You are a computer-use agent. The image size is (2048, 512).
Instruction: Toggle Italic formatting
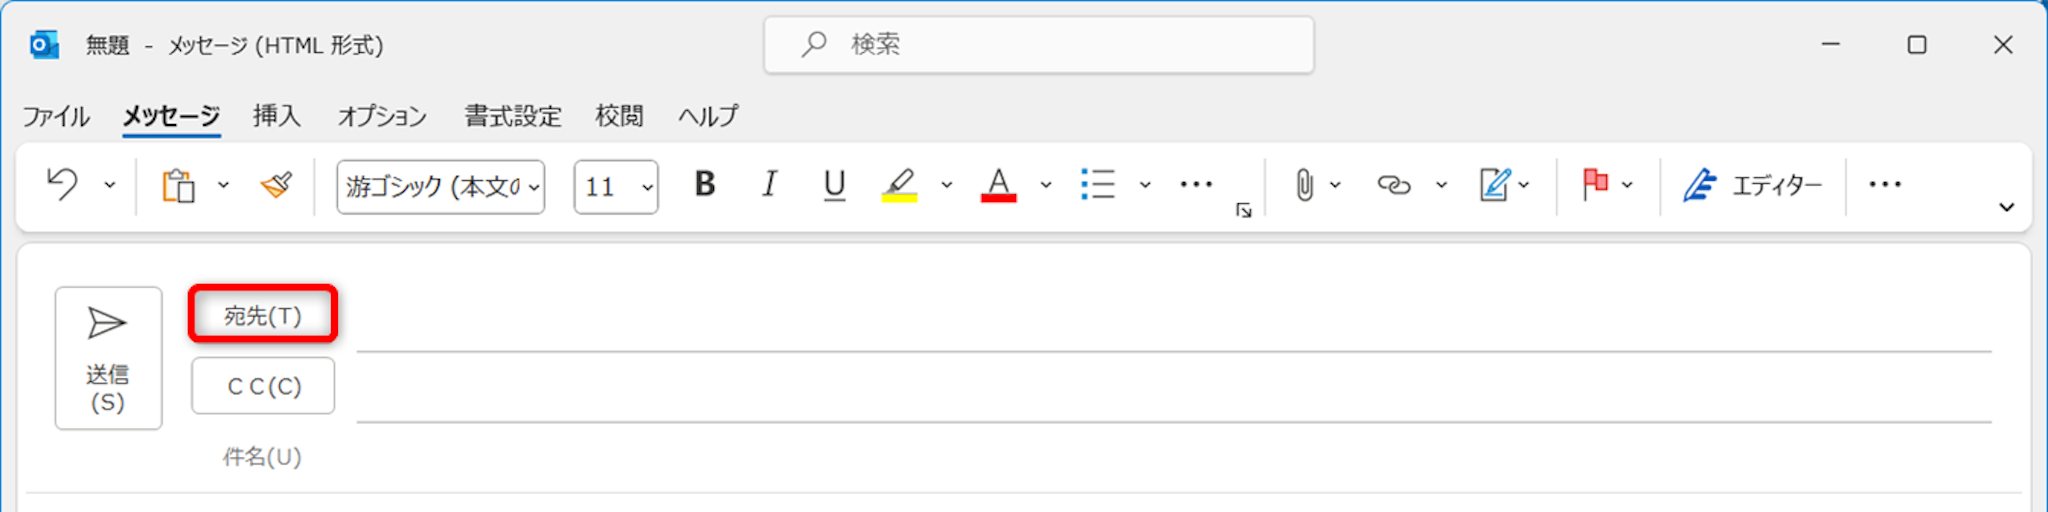[x=769, y=185]
